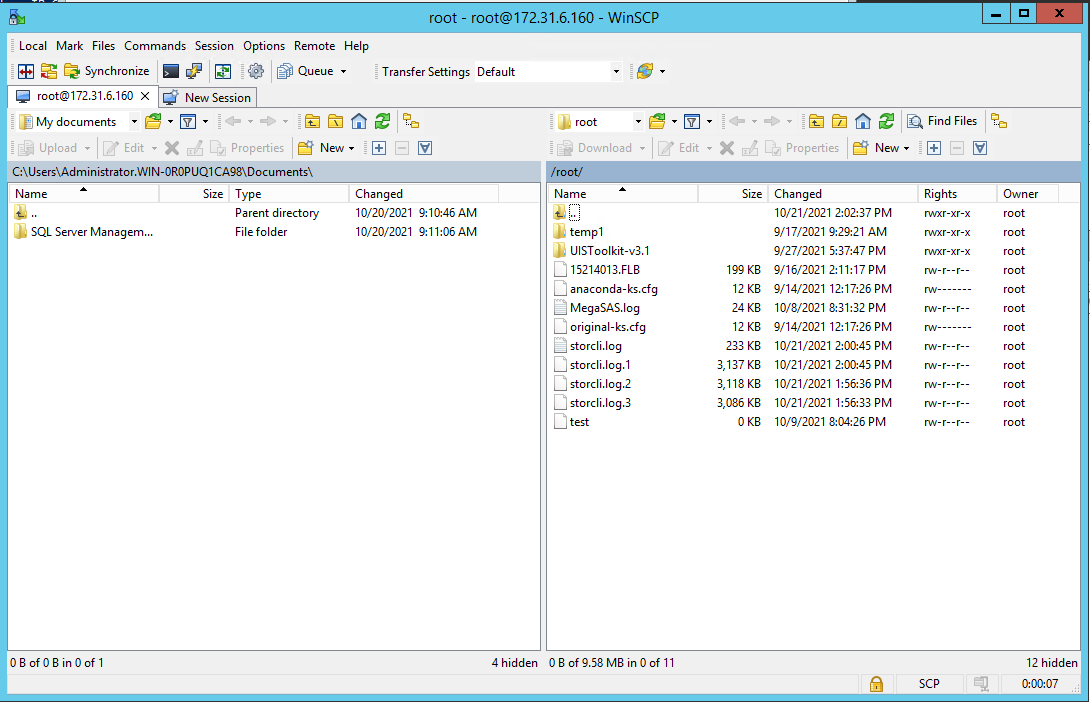Viewport: 1090px width, 702px height.
Task: Click local panel Select All icon
Action: point(425,147)
